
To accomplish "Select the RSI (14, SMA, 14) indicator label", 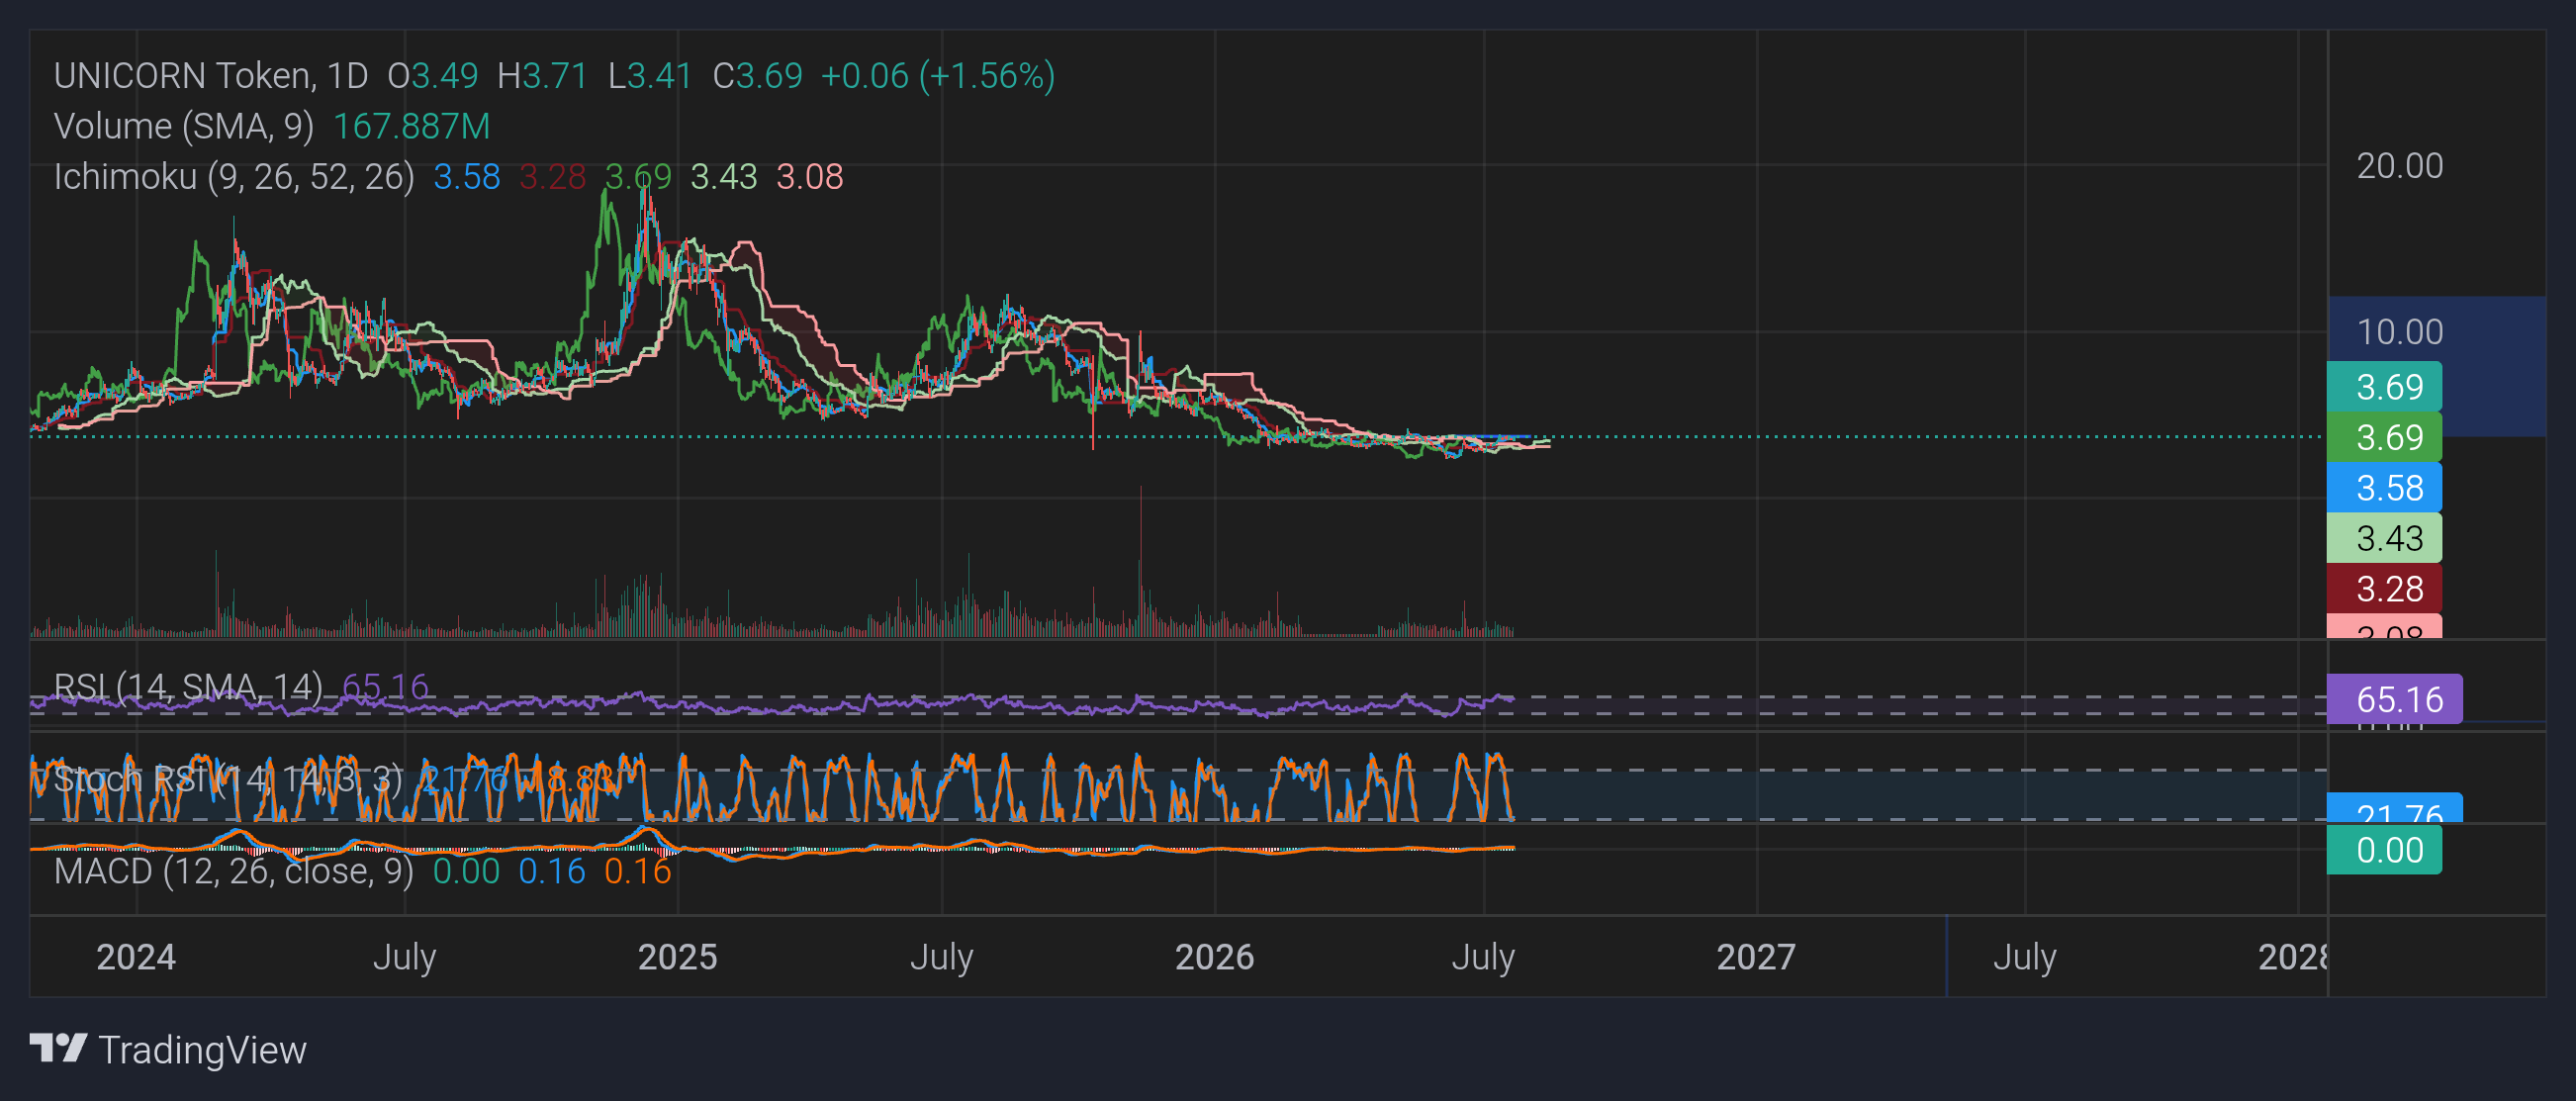I will coord(188,687).
